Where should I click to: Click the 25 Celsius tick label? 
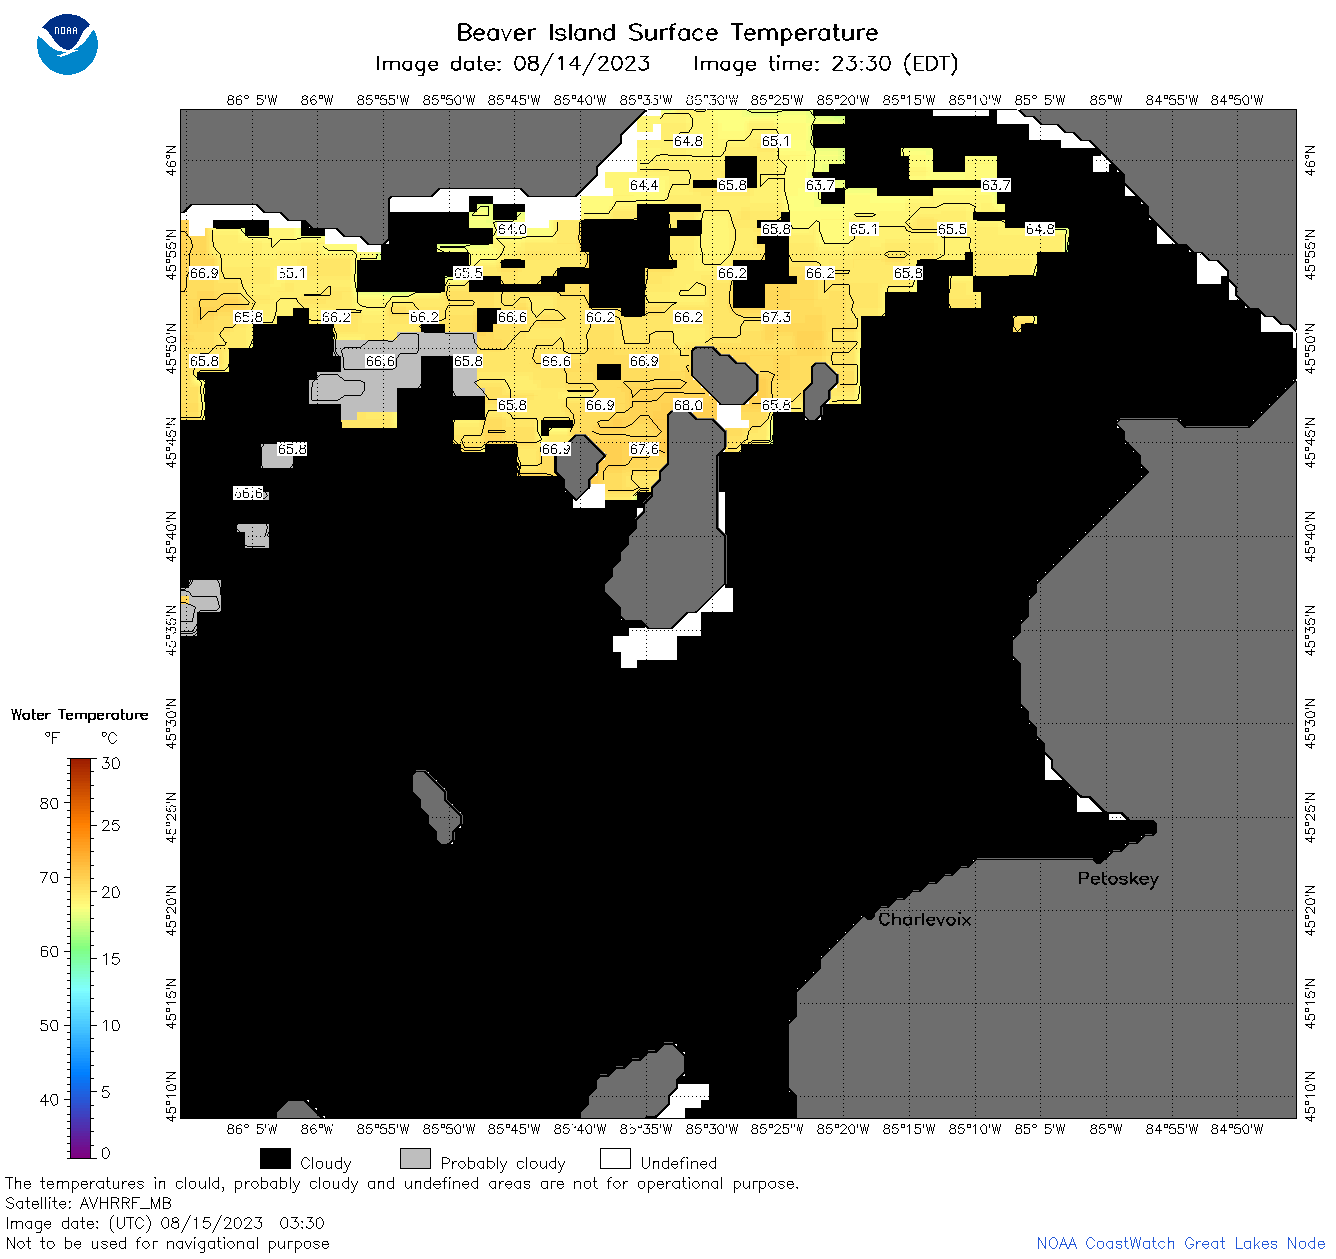111,826
